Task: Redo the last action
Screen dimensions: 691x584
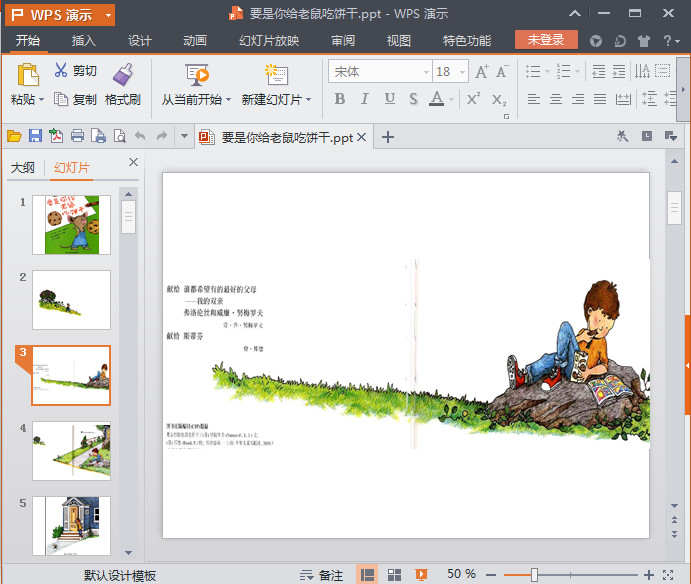Action: click(162, 136)
